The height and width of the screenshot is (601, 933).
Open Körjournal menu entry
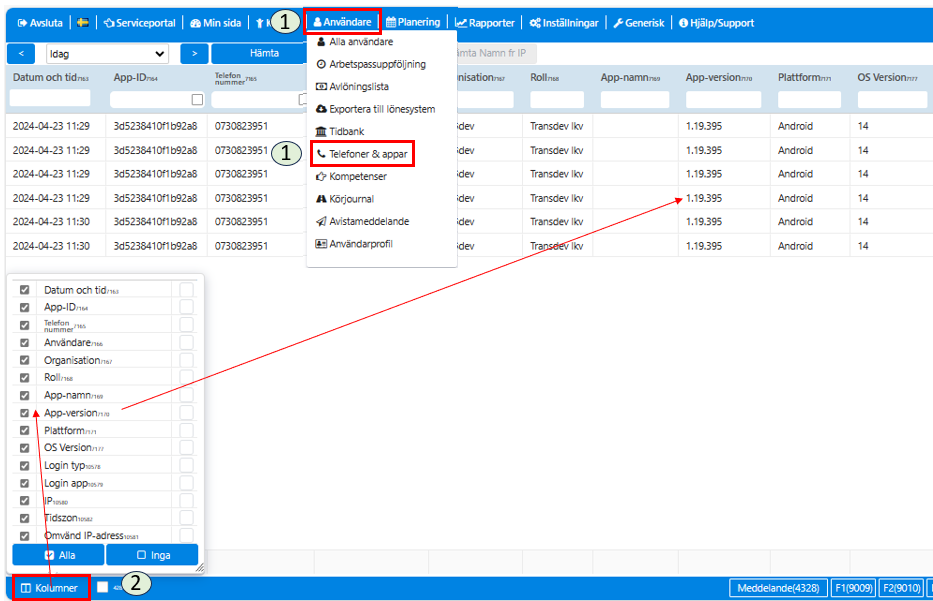tap(345, 199)
